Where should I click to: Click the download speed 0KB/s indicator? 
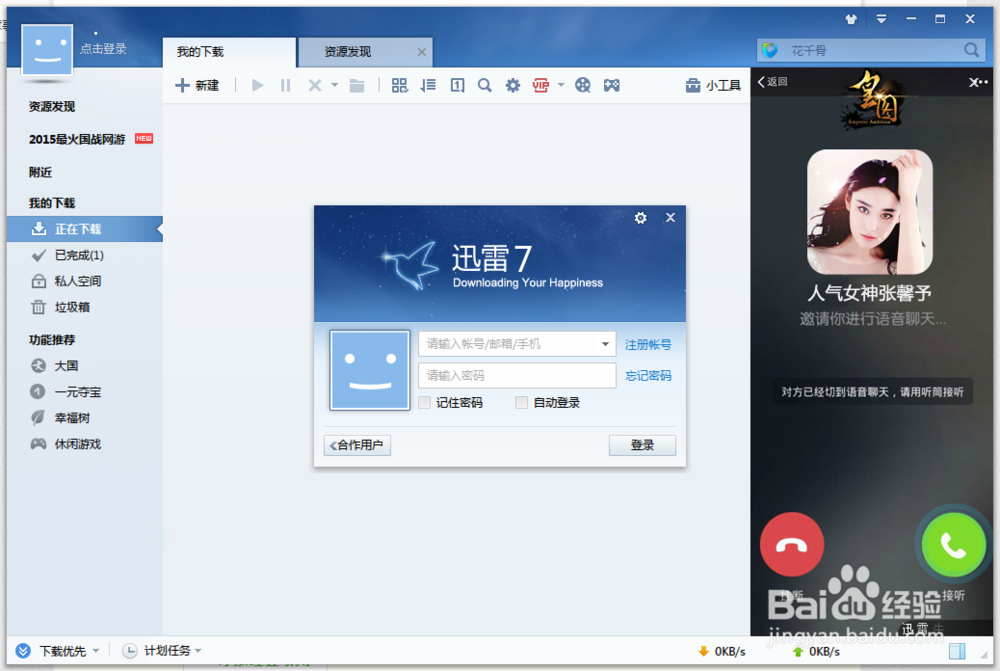[722, 651]
